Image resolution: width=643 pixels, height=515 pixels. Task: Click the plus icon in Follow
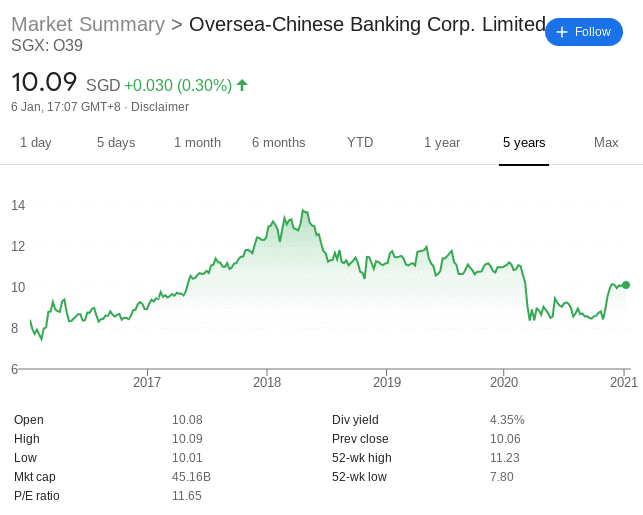(562, 32)
